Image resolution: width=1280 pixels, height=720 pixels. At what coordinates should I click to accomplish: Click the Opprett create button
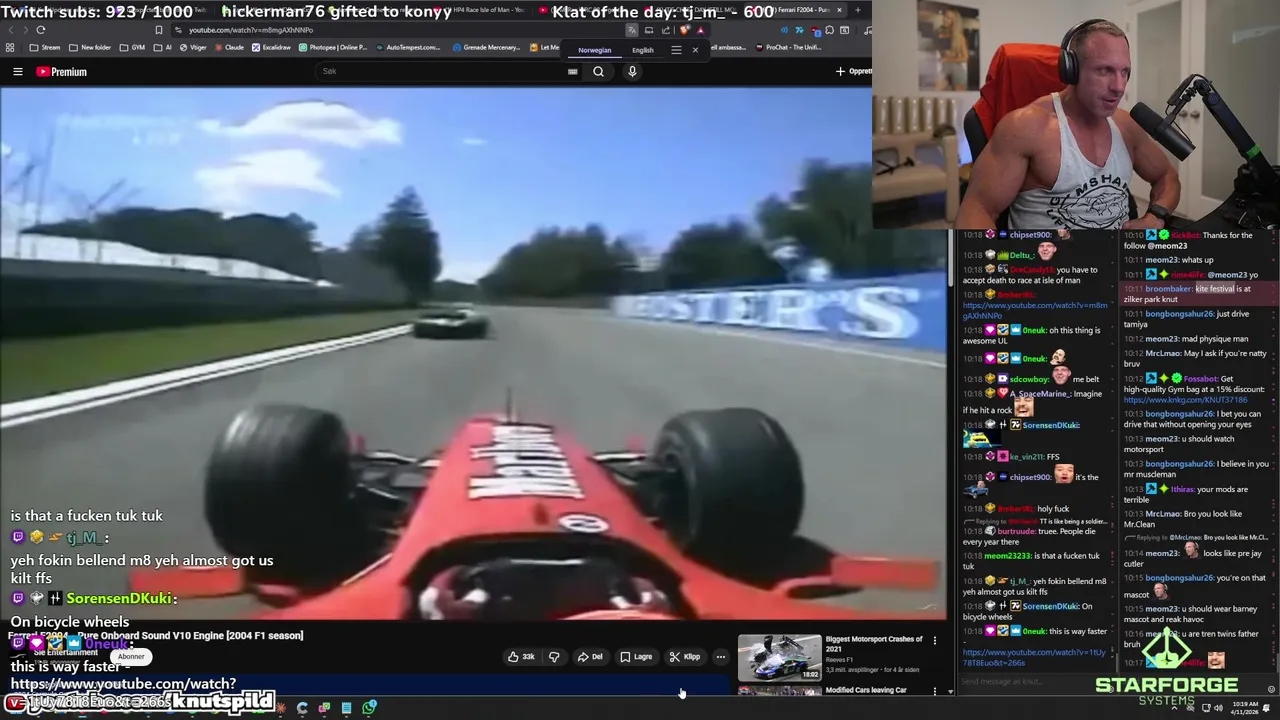[854, 72]
